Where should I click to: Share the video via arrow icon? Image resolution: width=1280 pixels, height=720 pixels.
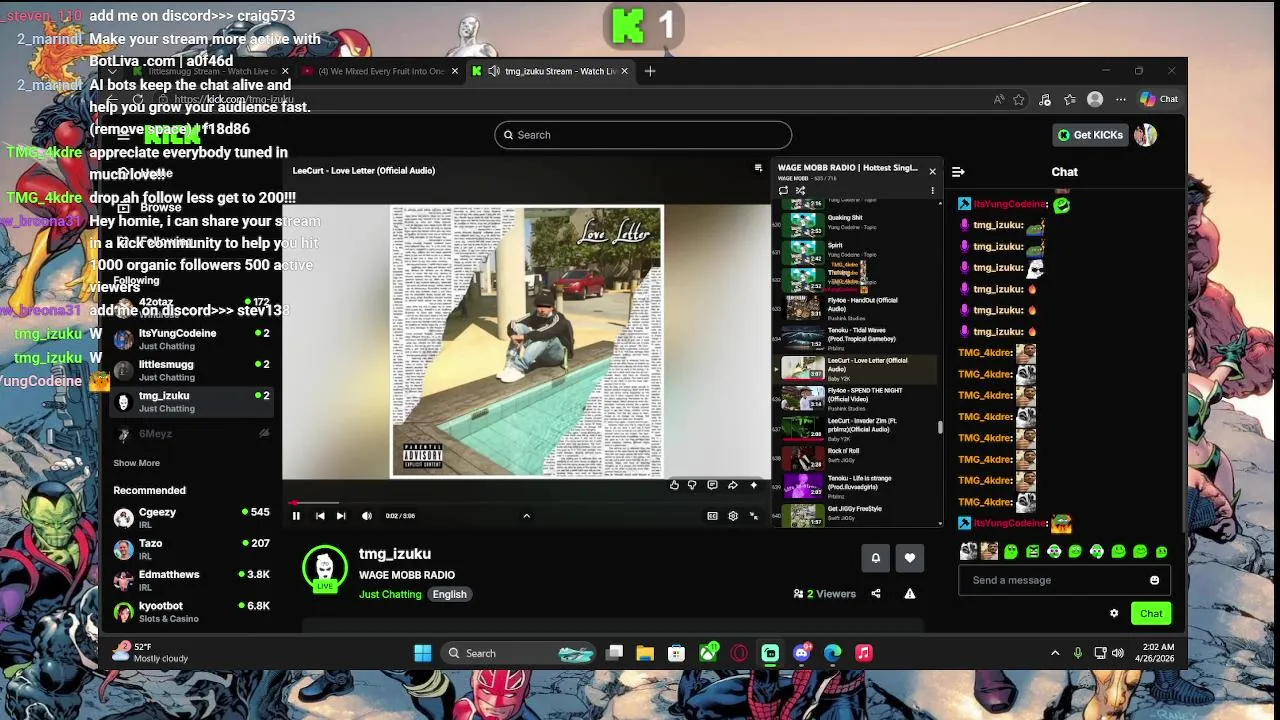click(x=733, y=485)
